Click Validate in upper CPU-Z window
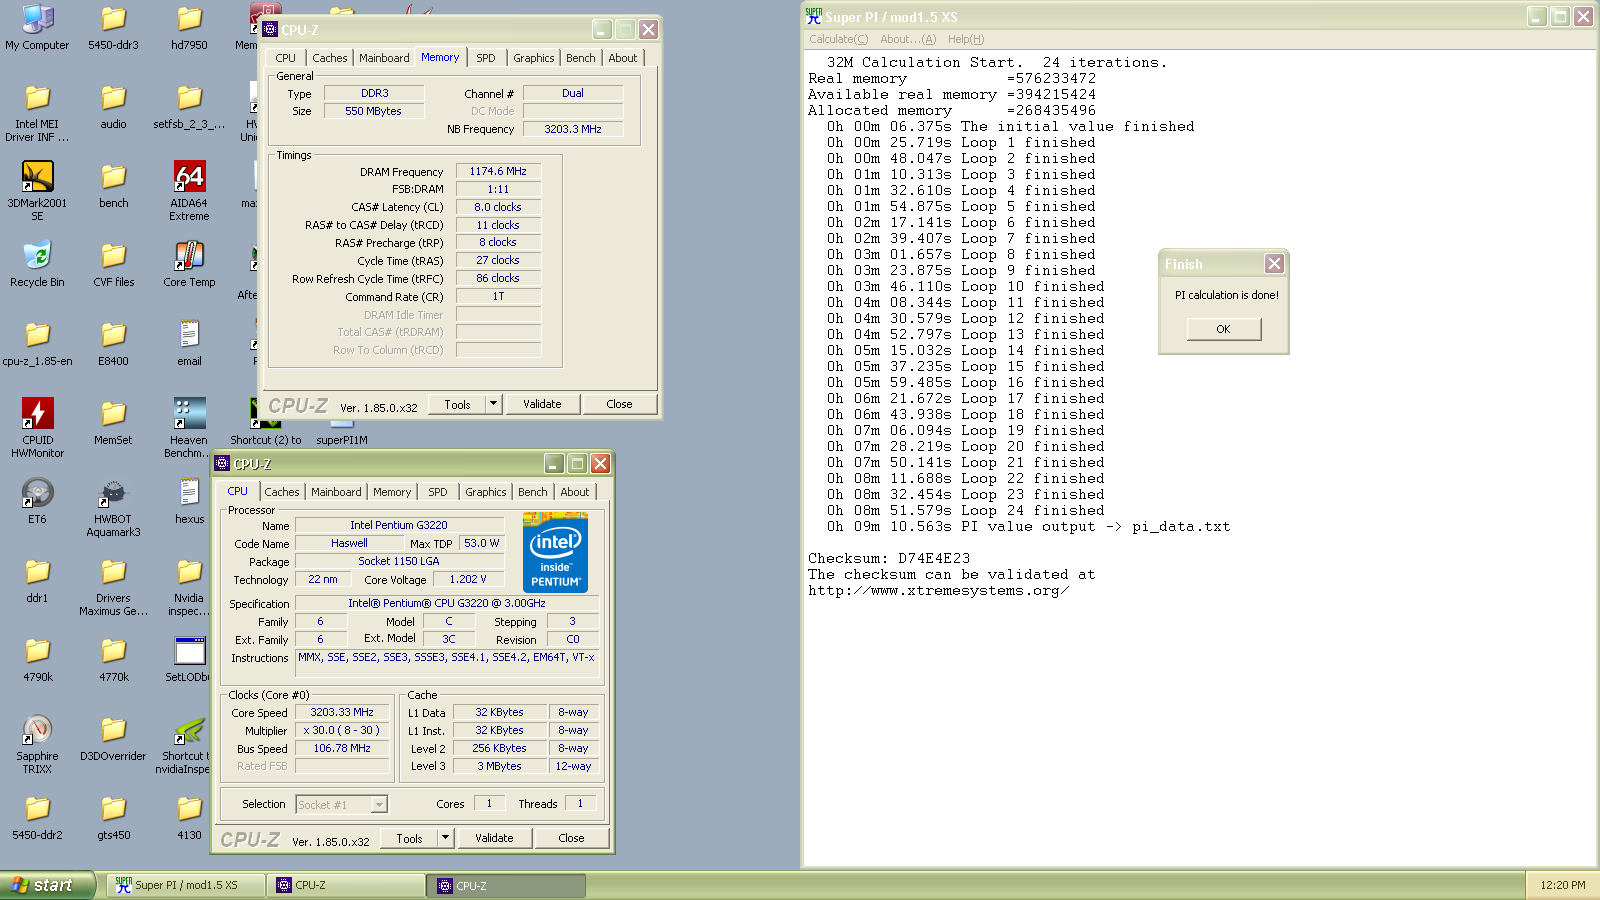 (542, 404)
